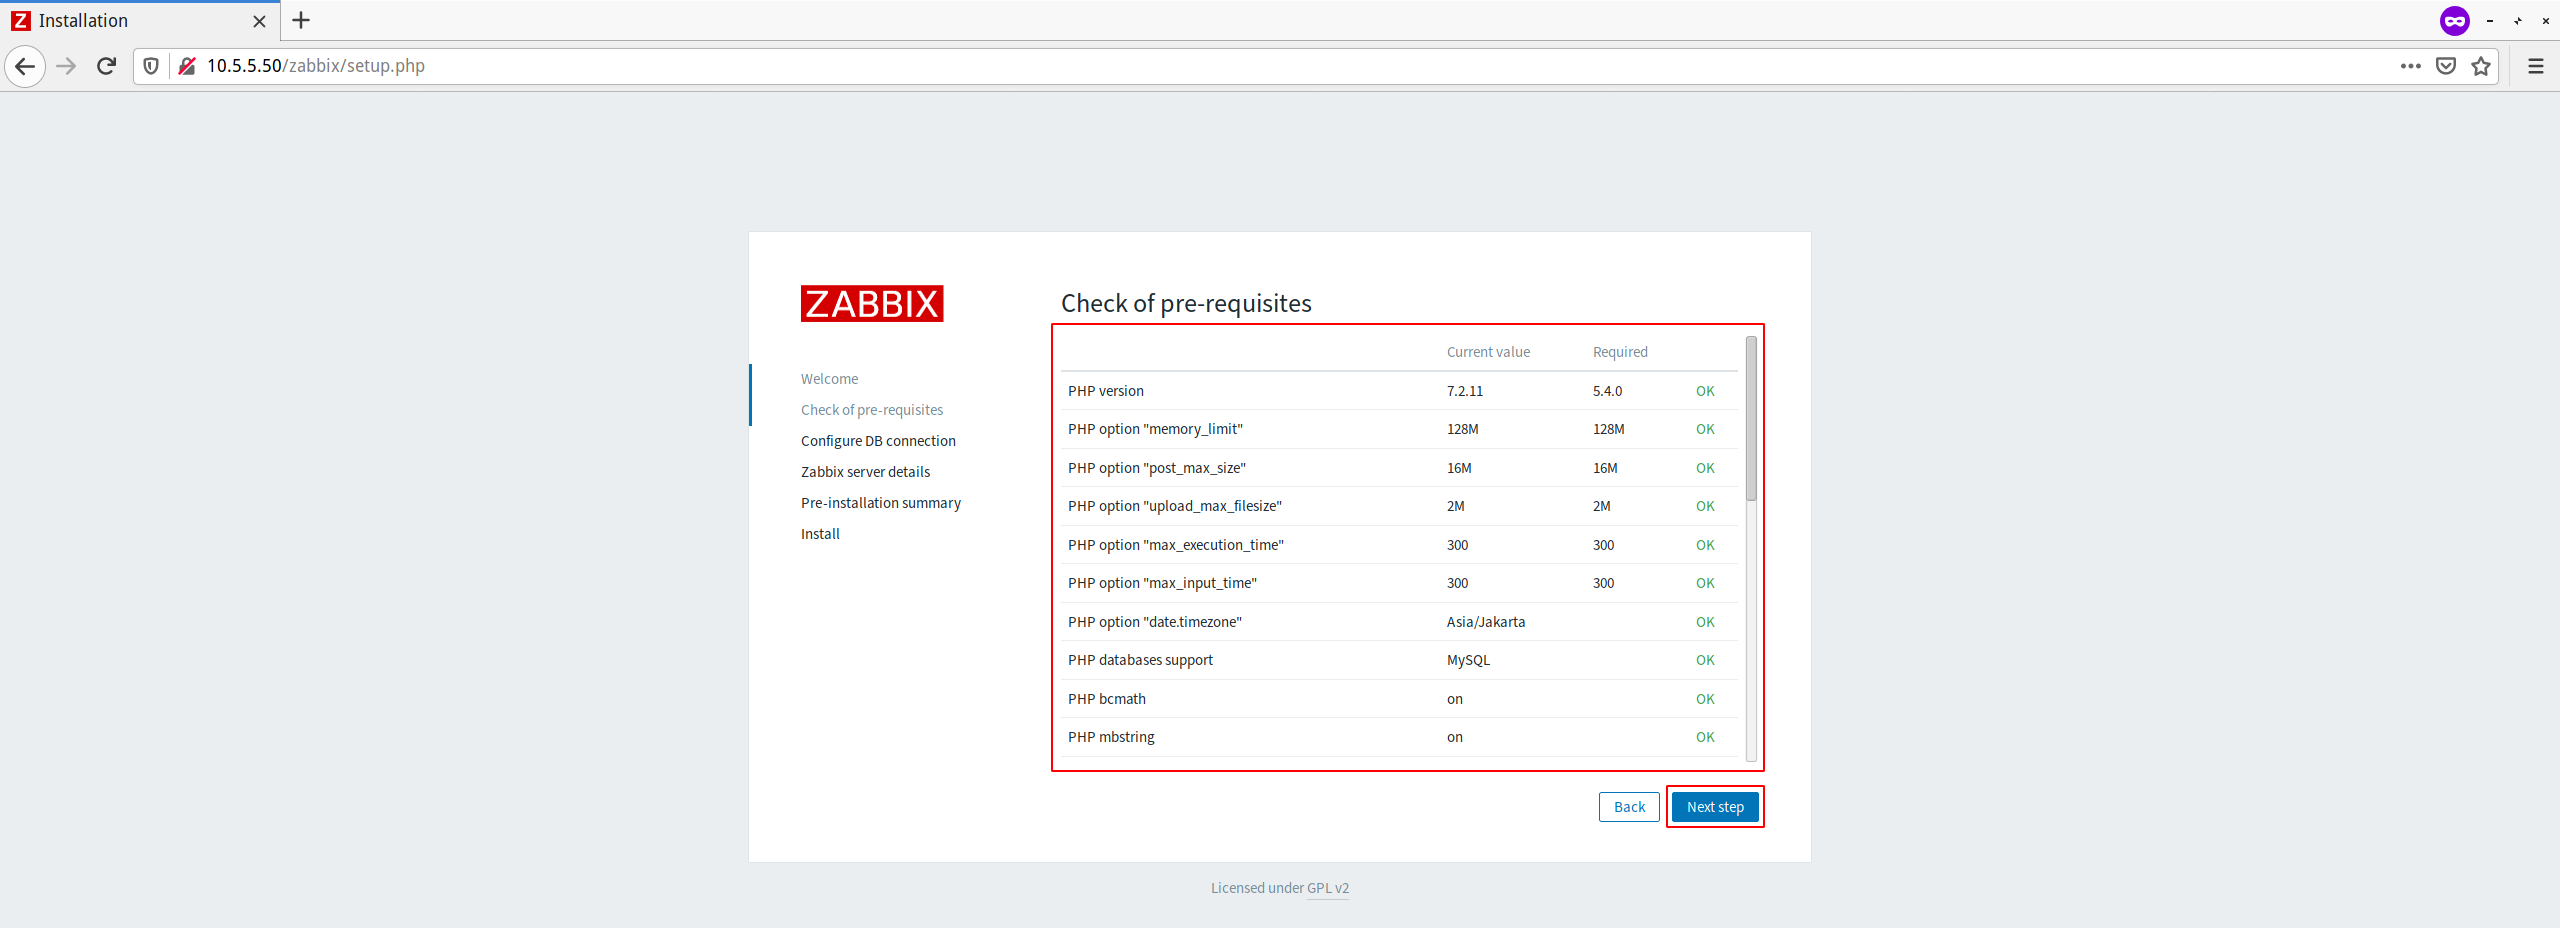This screenshot has height=928, width=2560.
Task: Select the Installation browser tab
Action: click(140, 21)
